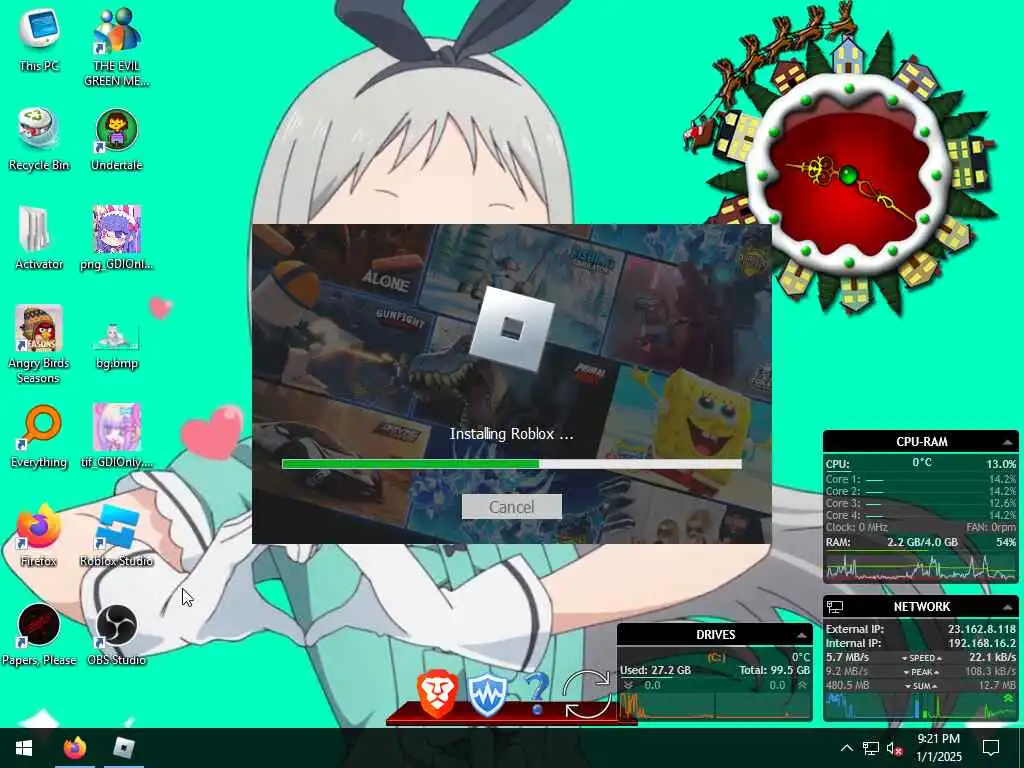Image resolution: width=1024 pixels, height=768 pixels.
Task: Click the Roblox installer progress bar
Action: pyautogui.click(x=511, y=464)
